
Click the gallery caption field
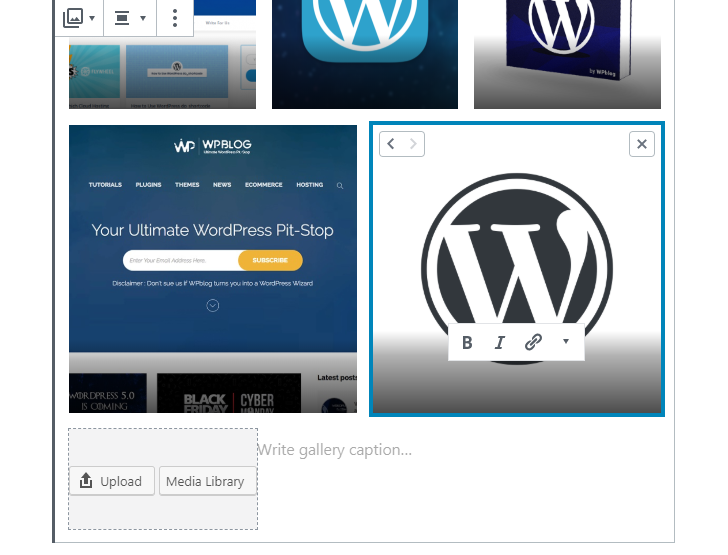point(334,450)
